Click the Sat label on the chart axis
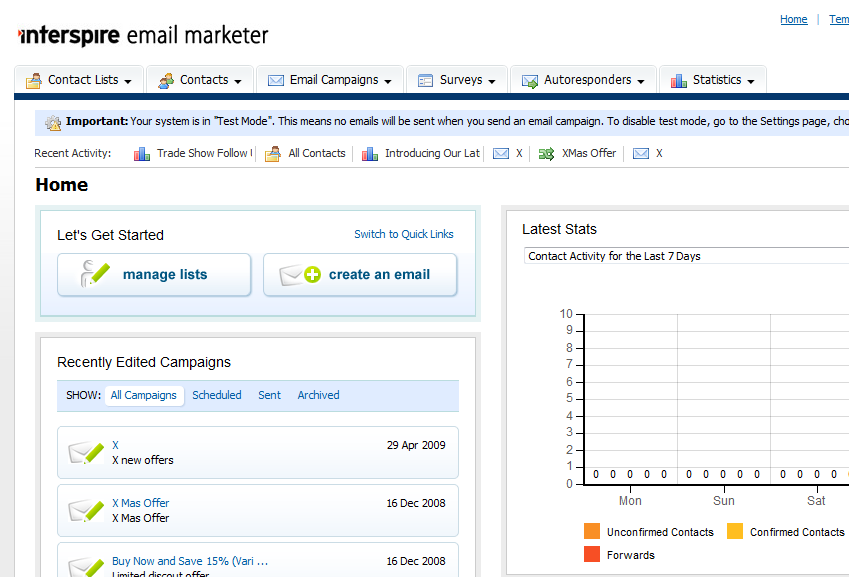This screenshot has height=577, width=849. (x=816, y=501)
